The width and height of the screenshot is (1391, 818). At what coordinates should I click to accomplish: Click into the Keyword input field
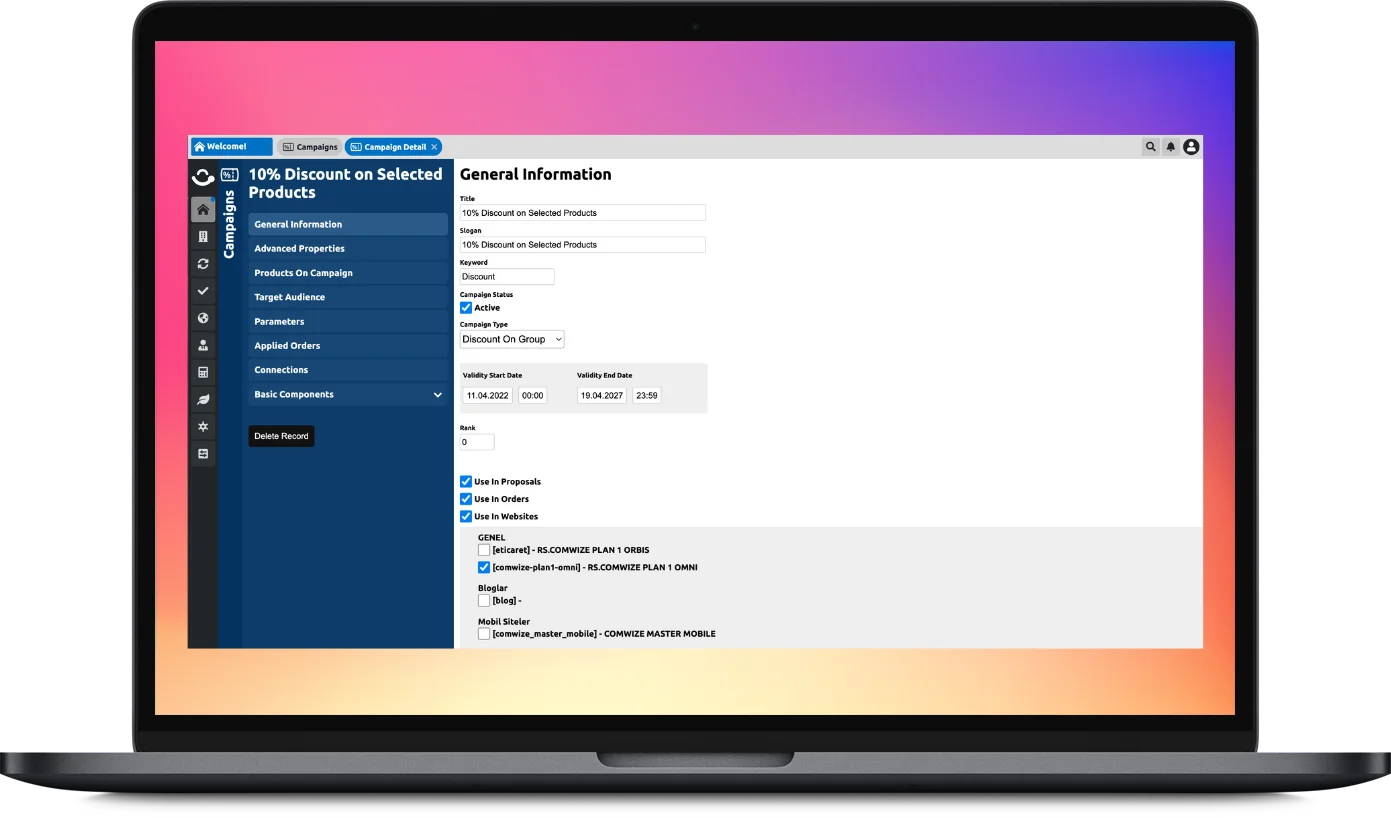(506, 277)
